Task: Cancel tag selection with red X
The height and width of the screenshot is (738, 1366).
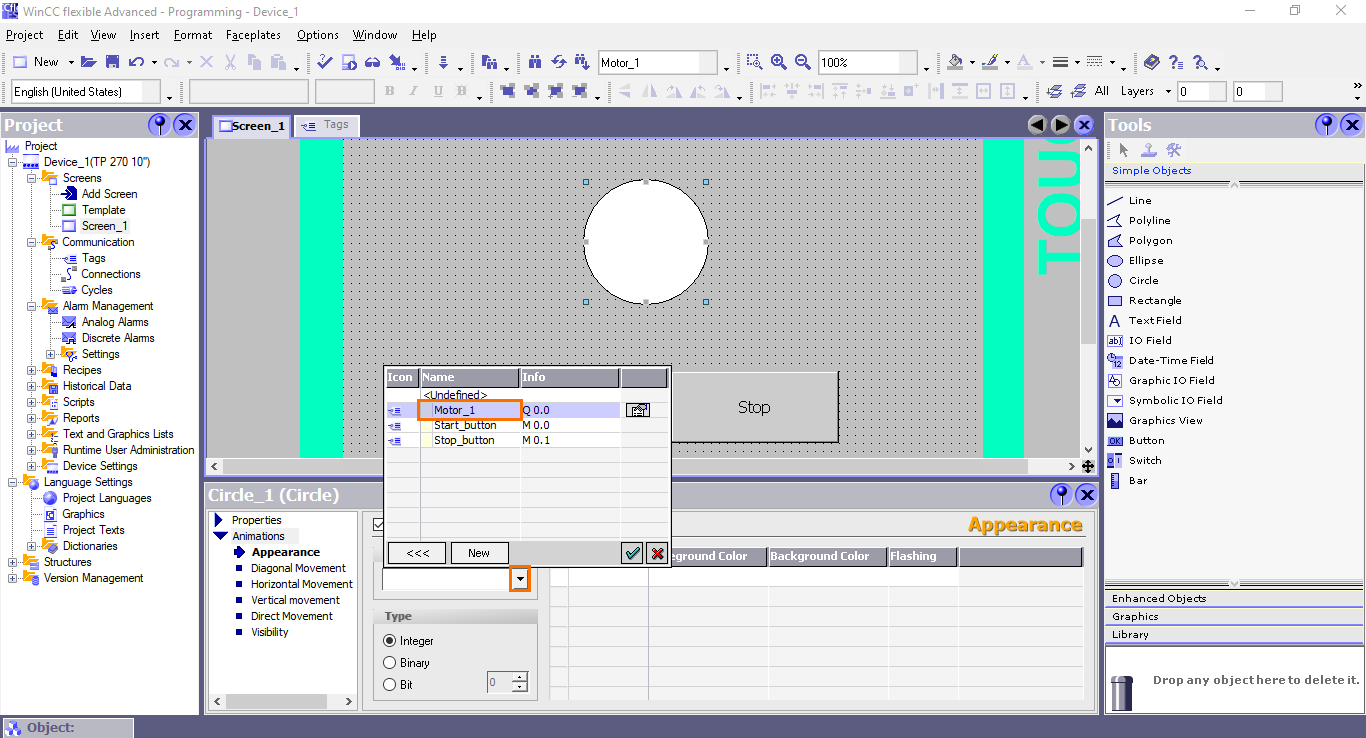Action: [657, 553]
